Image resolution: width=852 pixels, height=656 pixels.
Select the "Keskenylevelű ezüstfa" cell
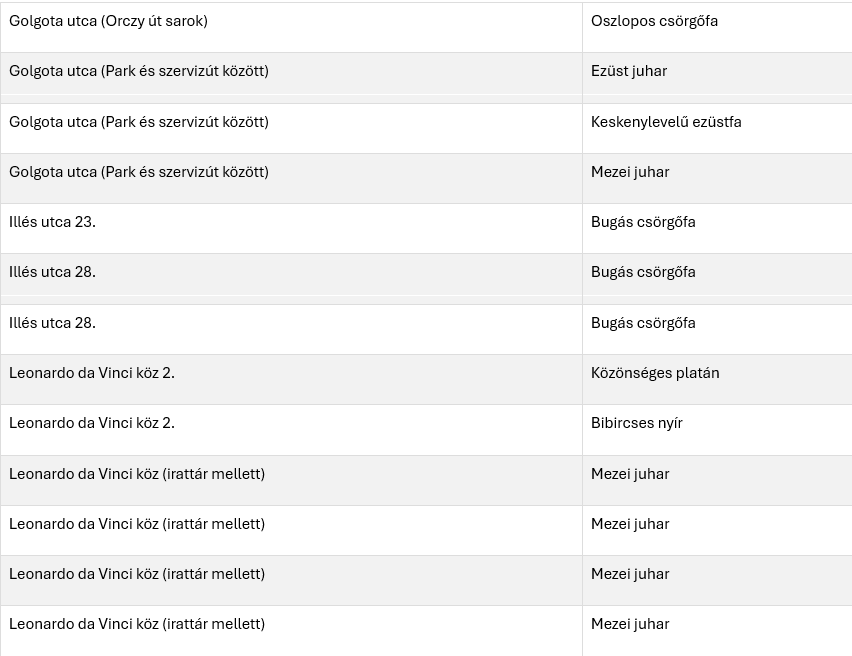[x=666, y=122]
